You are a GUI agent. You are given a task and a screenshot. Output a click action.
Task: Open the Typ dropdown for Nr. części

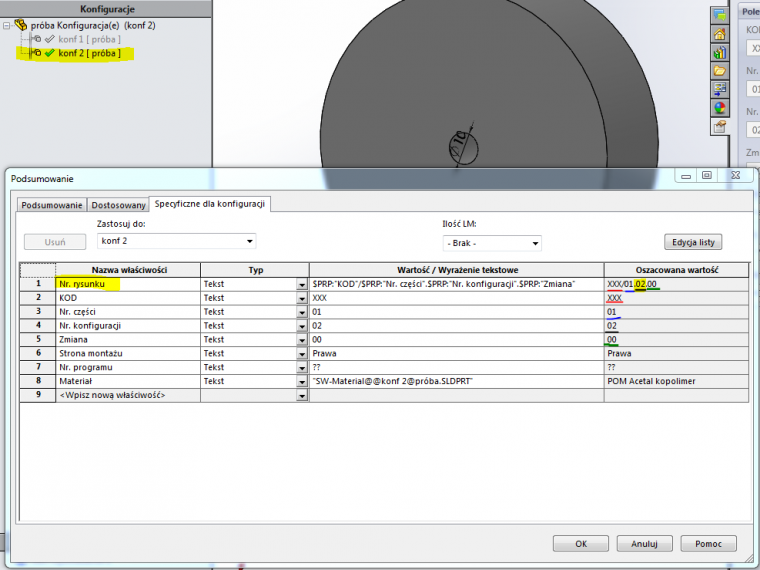302,312
